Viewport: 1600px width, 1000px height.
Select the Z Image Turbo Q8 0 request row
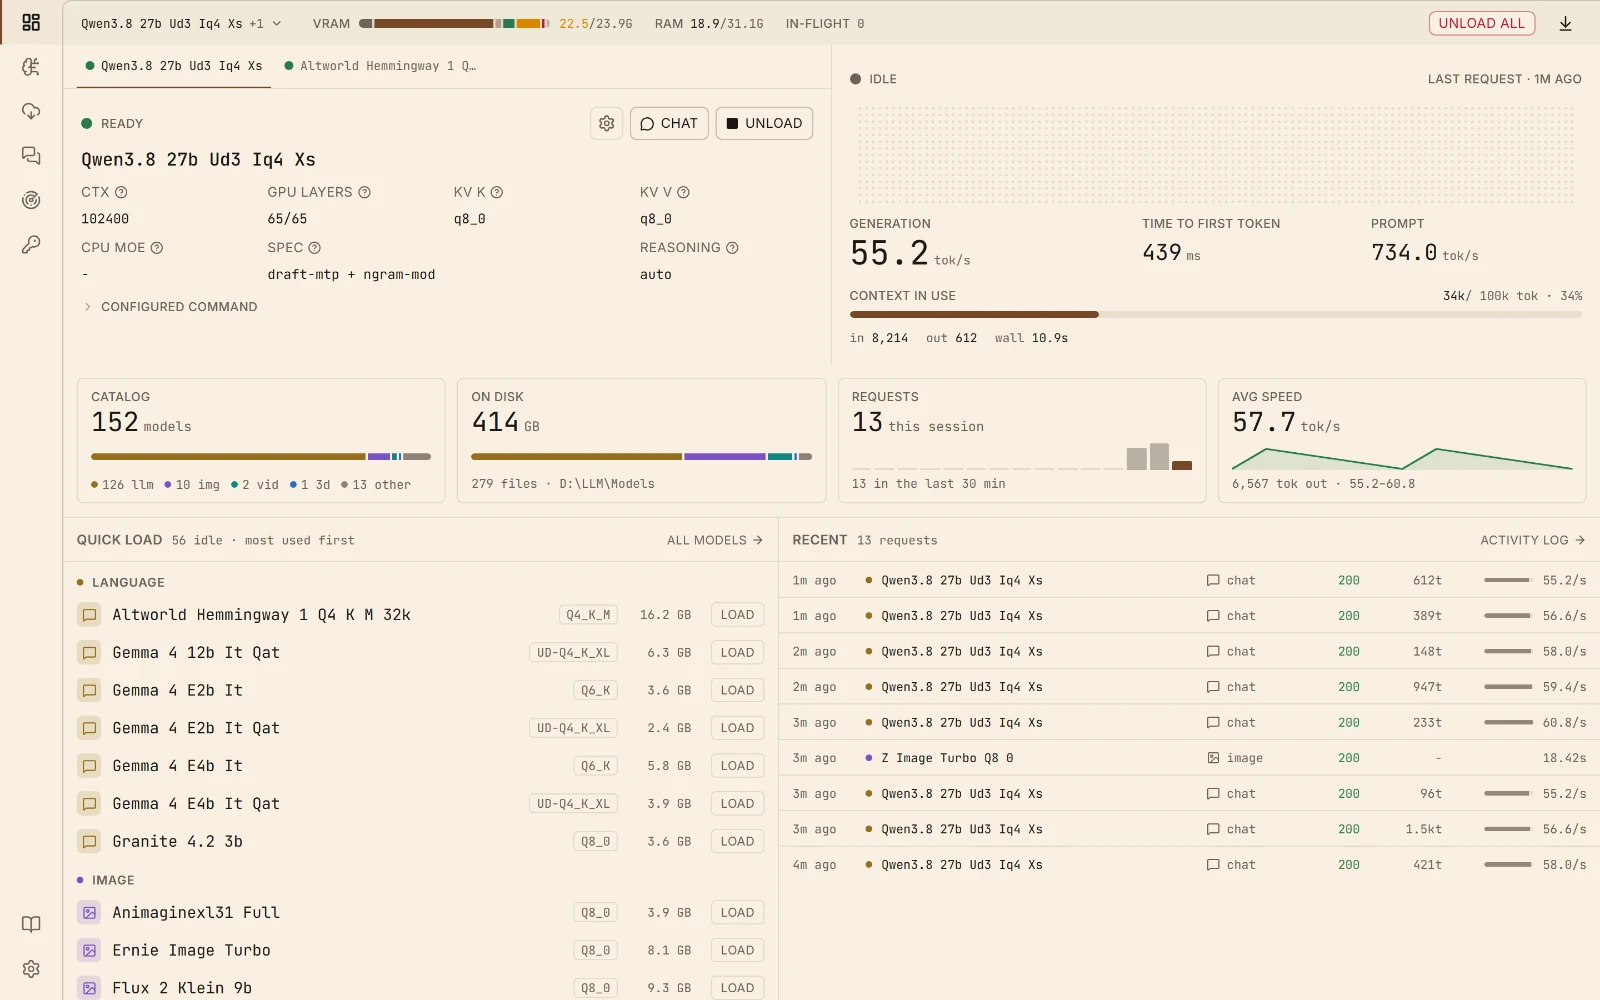click(1189, 758)
